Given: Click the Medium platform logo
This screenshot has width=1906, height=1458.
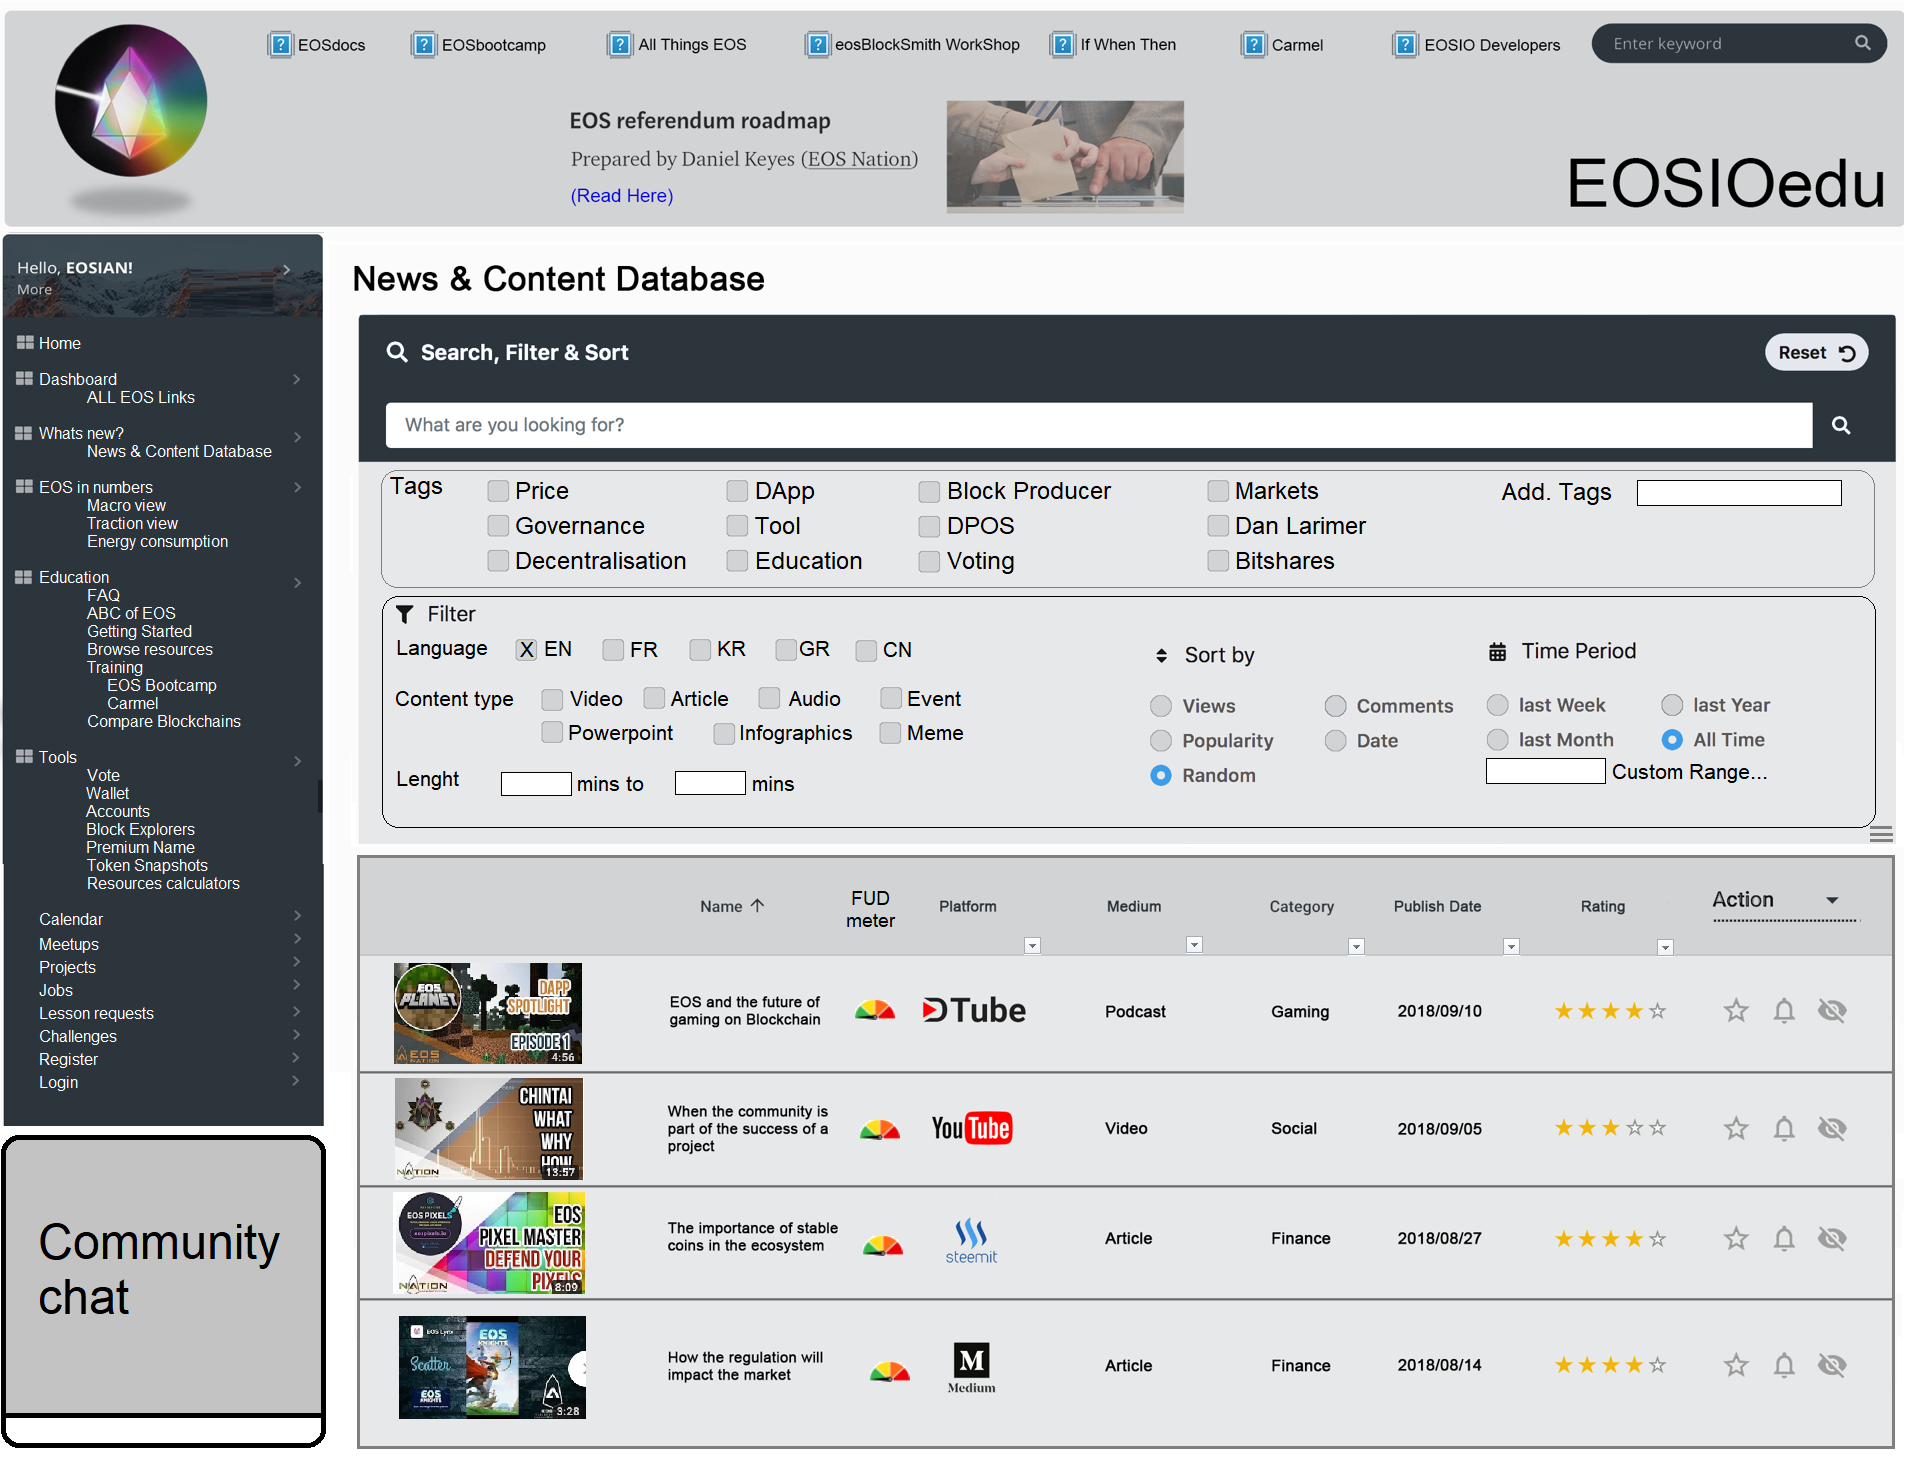Looking at the screenshot, I should 971,1367.
